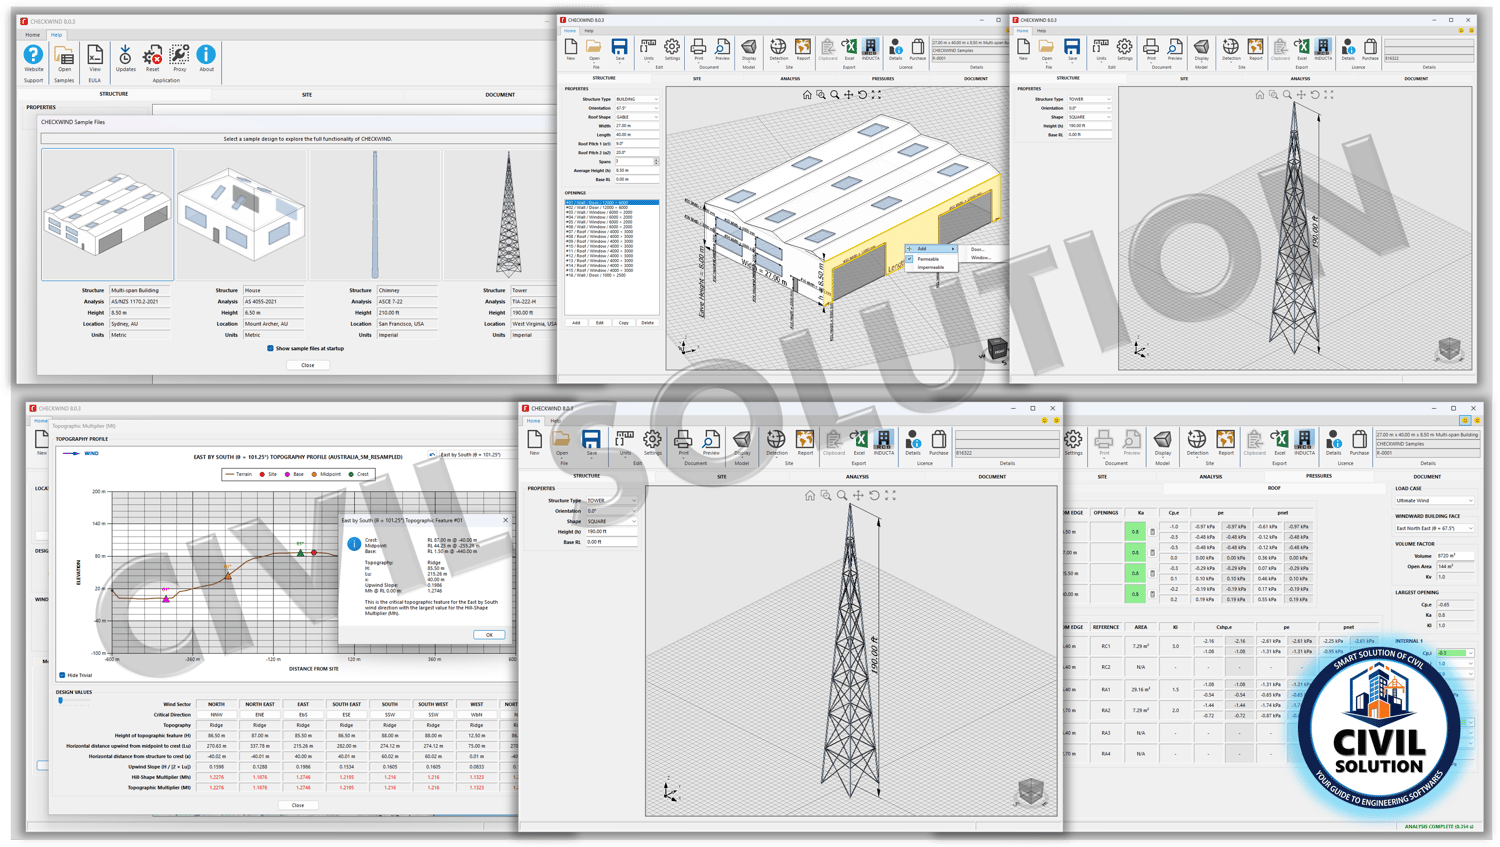Open Windward Building Face dropdown in pressures window
Image resolution: width=1500 pixels, height=847 pixels.
point(1435,528)
